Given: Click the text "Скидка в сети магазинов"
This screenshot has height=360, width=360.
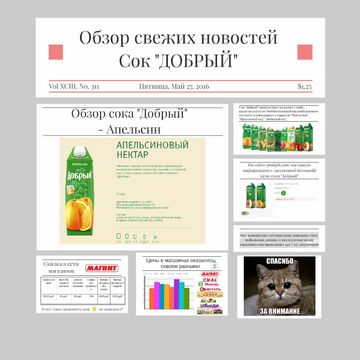Looking at the screenshot, I should tap(61, 267).
